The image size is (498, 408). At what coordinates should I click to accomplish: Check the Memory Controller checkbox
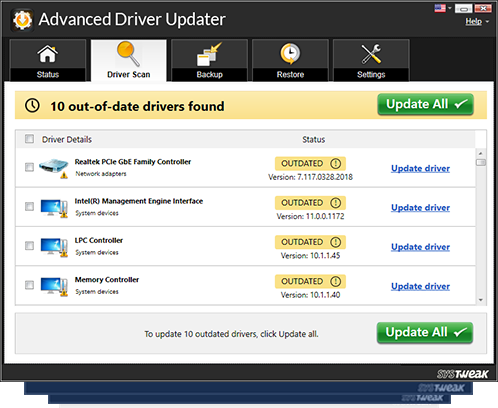29,285
